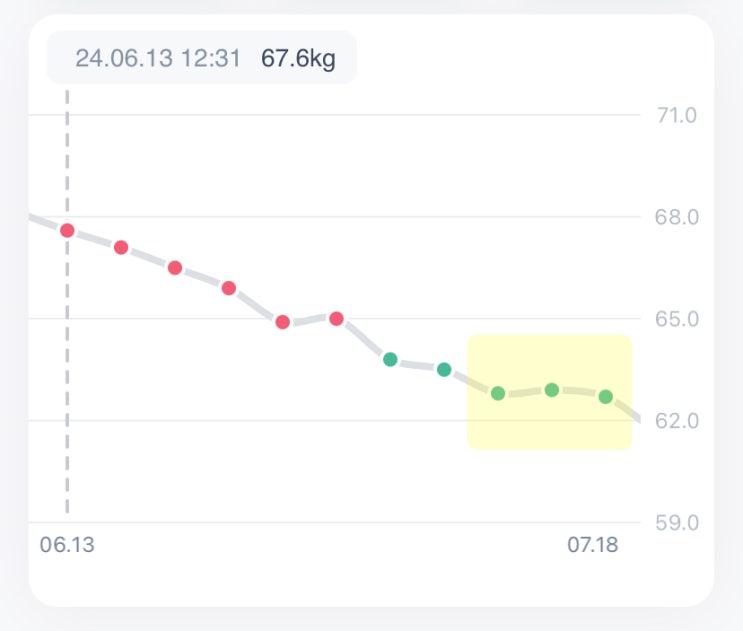This screenshot has width=743, height=631.
Task: Select last light green point in yellow highlight
Action: pyautogui.click(x=606, y=397)
